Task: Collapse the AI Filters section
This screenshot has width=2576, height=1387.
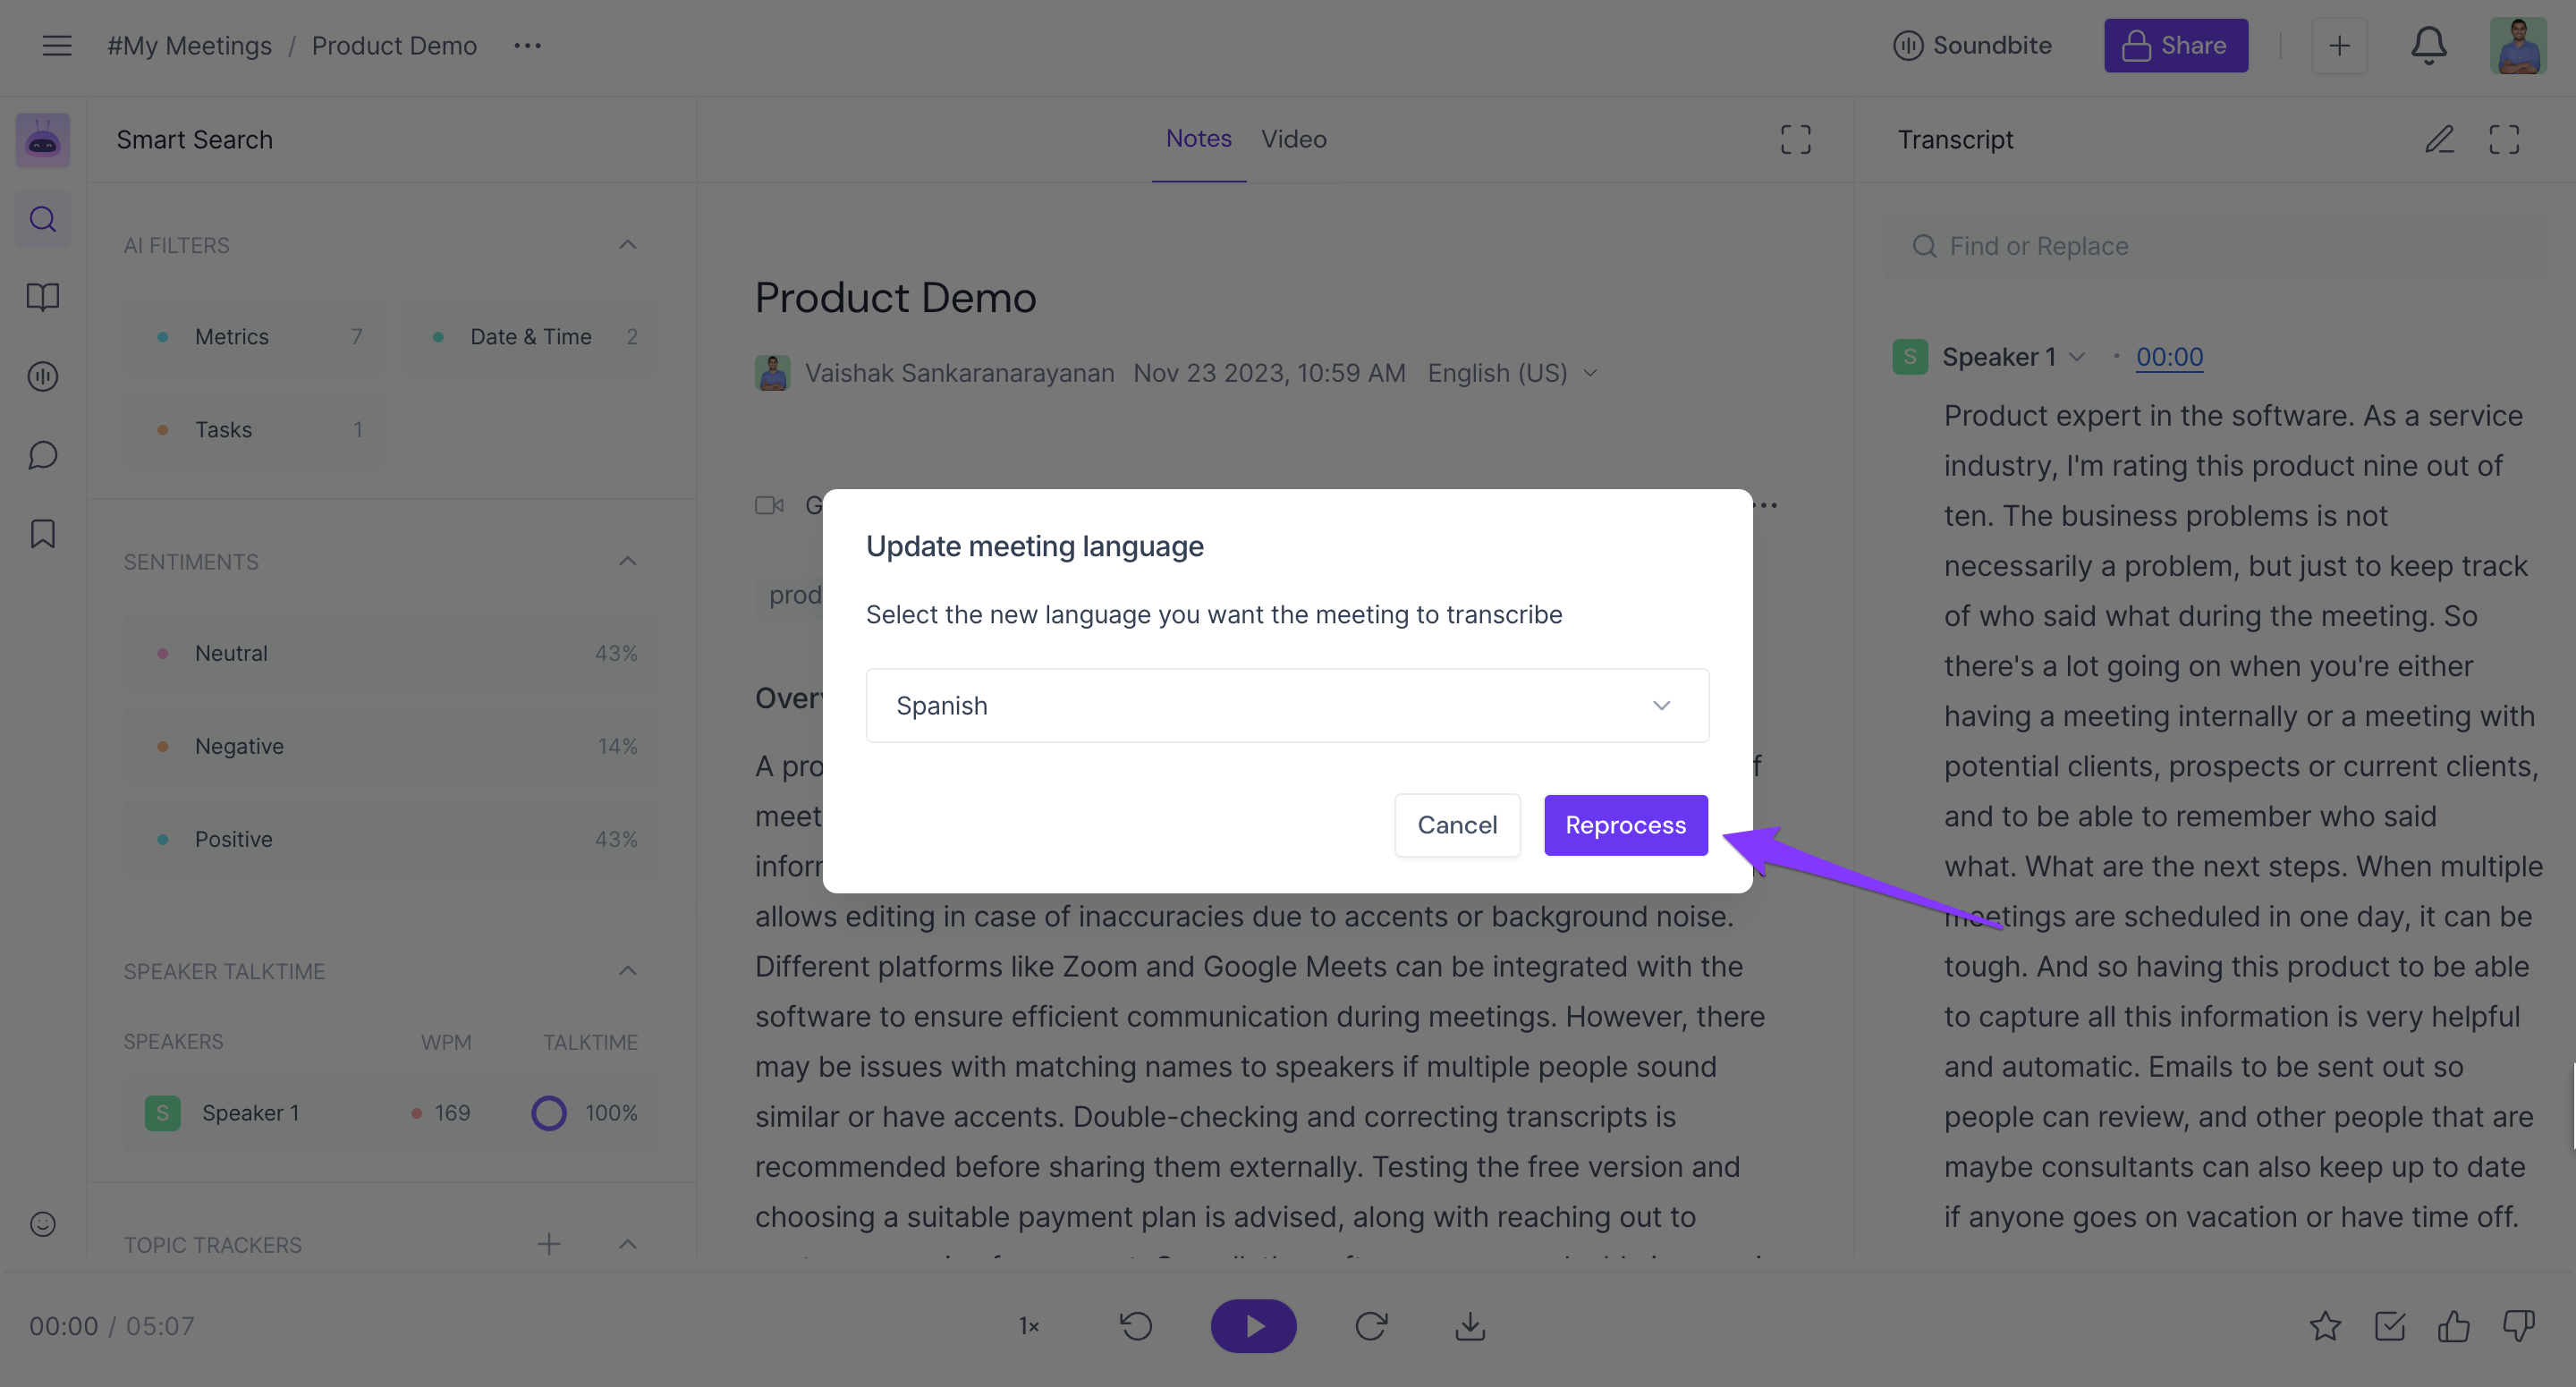Action: click(627, 245)
